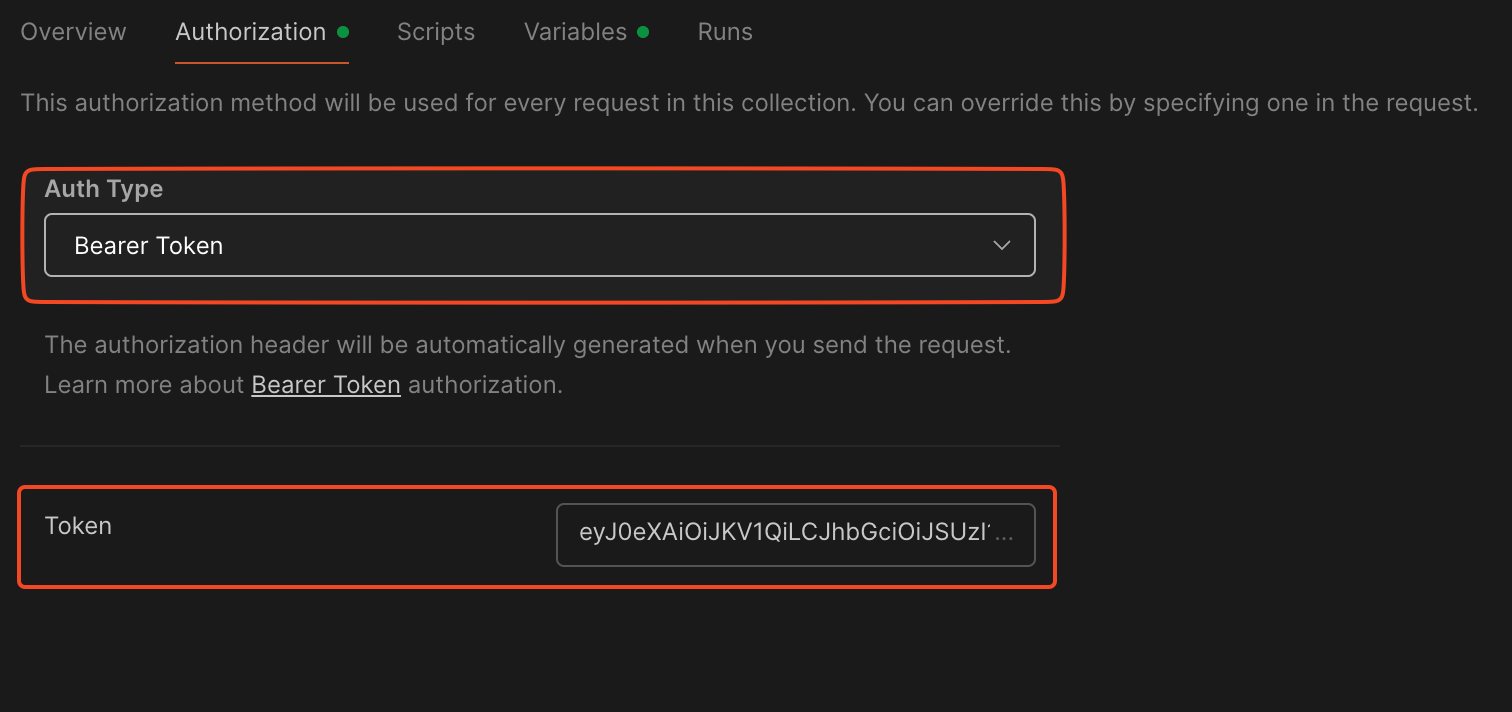Go to the Variables tab

575,32
